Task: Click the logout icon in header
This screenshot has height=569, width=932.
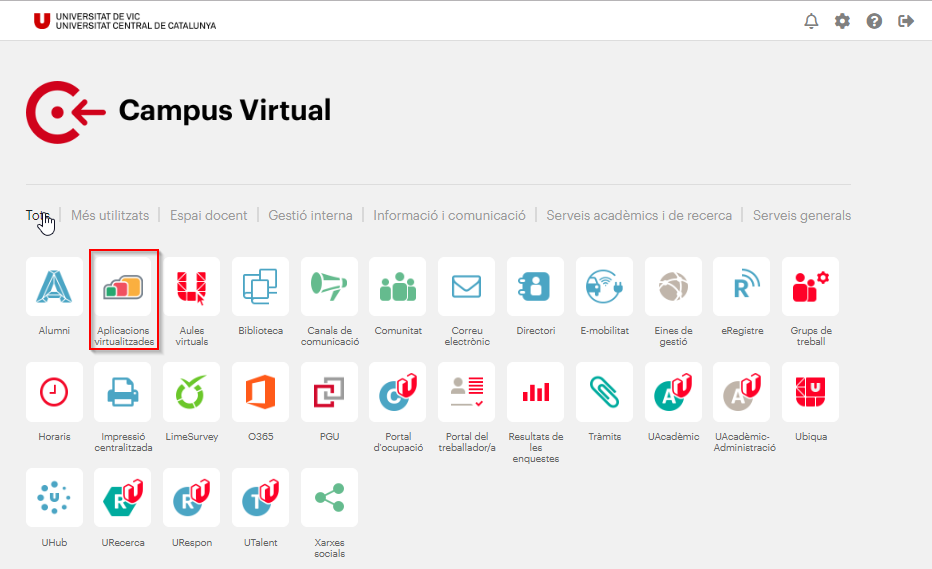Action: [906, 21]
